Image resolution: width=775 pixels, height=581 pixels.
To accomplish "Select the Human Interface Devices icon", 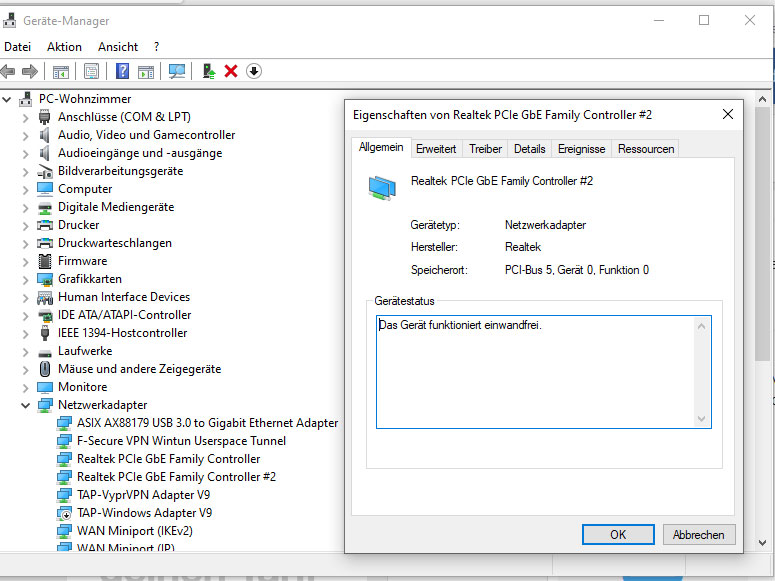I will click(x=44, y=297).
